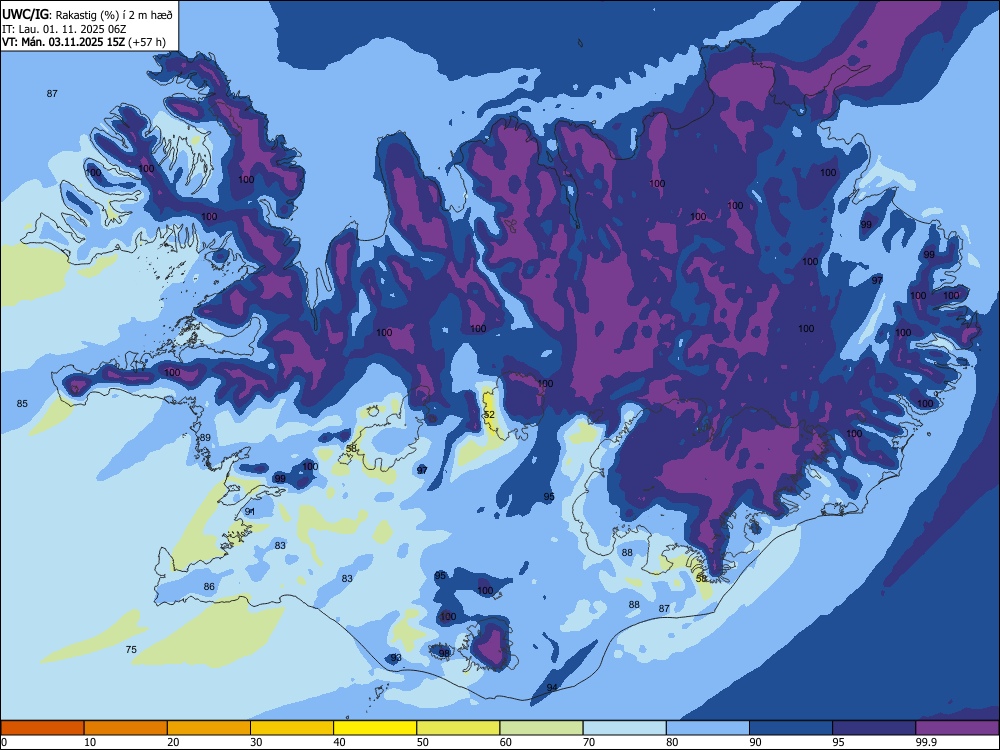Click the humidity value '75' in the southwest

click(131, 650)
